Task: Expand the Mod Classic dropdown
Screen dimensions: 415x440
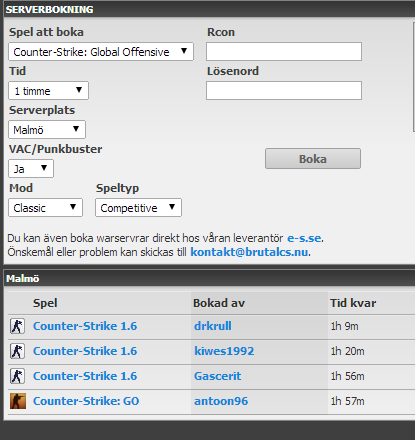Action: point(45,208)
